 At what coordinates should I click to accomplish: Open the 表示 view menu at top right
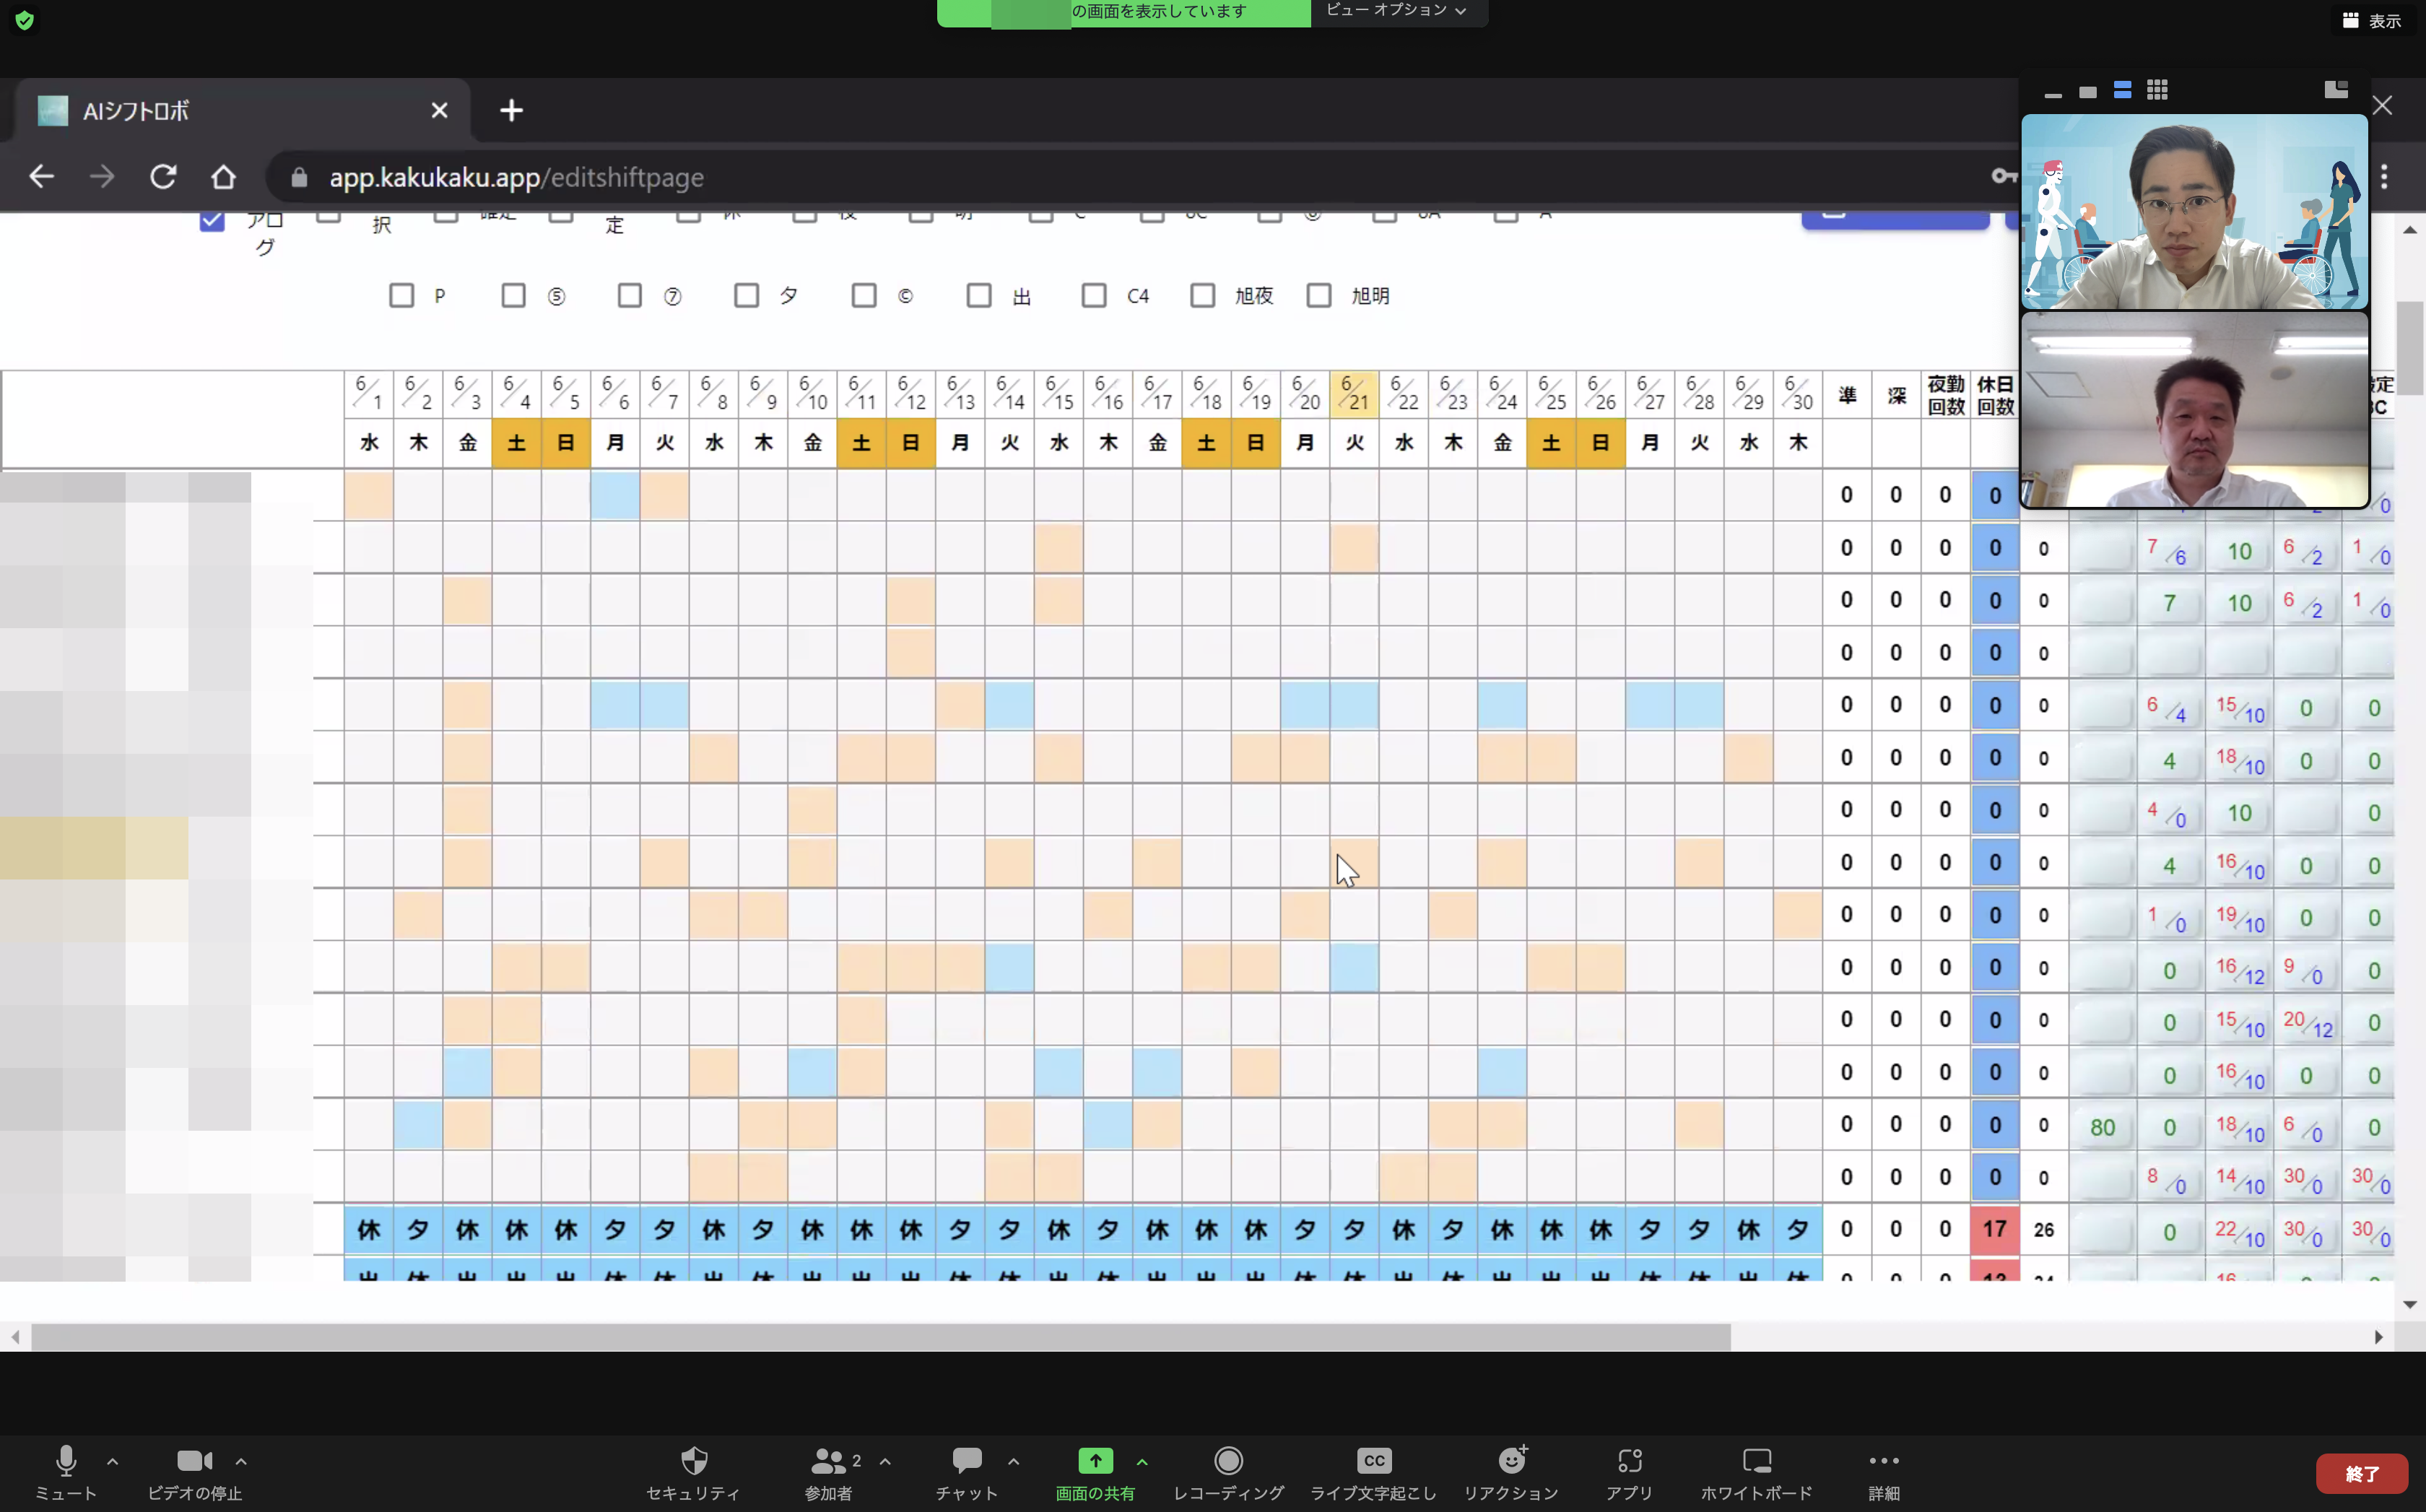pyautogui.click(x=2372, y=20)
